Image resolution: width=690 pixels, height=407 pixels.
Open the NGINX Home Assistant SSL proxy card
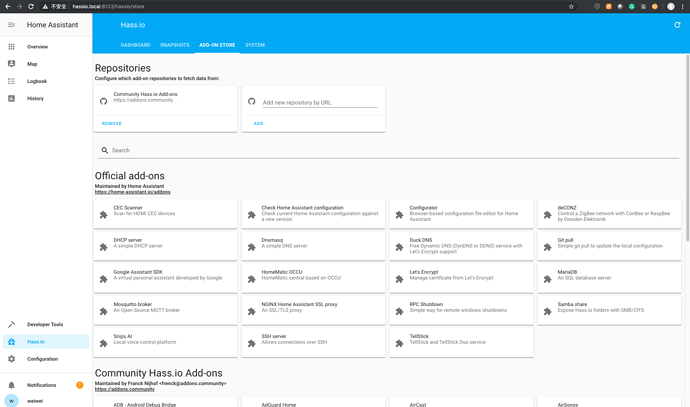[313, 310]
